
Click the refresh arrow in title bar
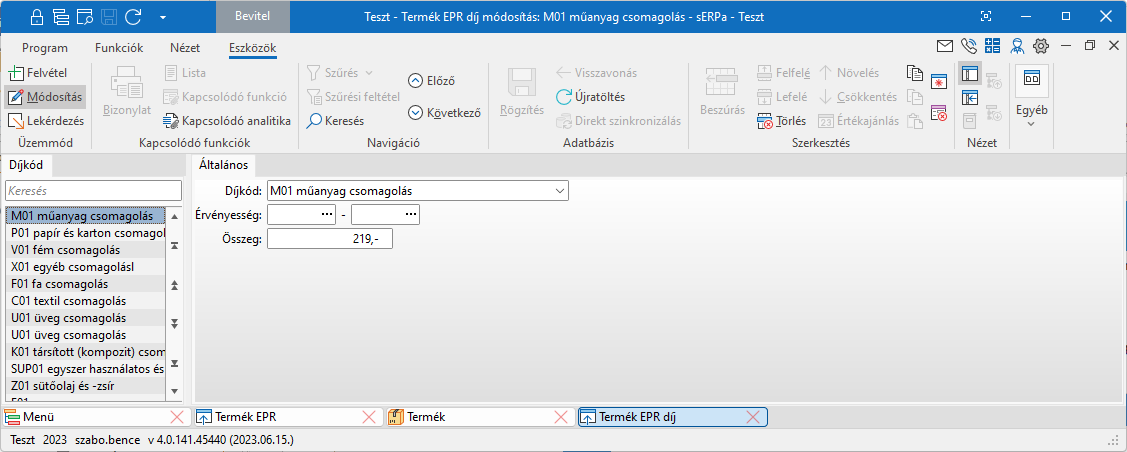[x=132, y=16]
